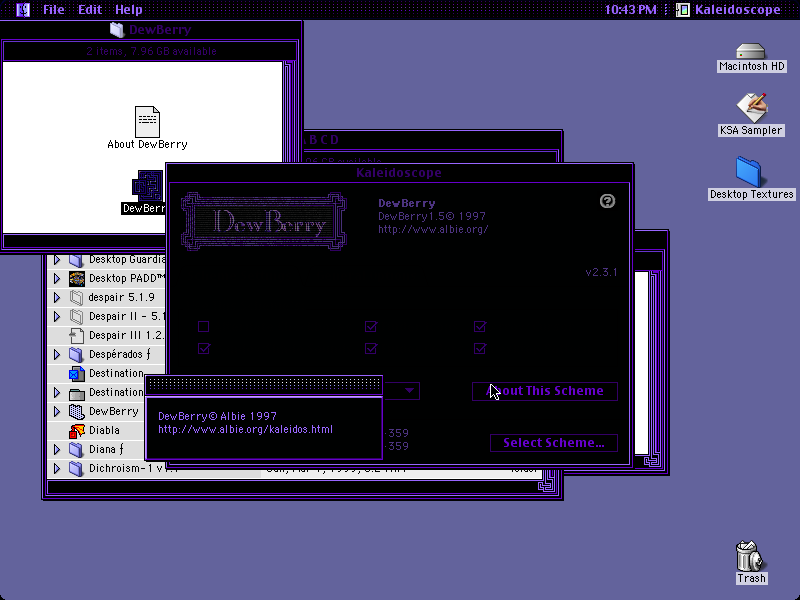Click the document icon of Despair III
Screen dimensions: 800x600
(x=77, y=335)
